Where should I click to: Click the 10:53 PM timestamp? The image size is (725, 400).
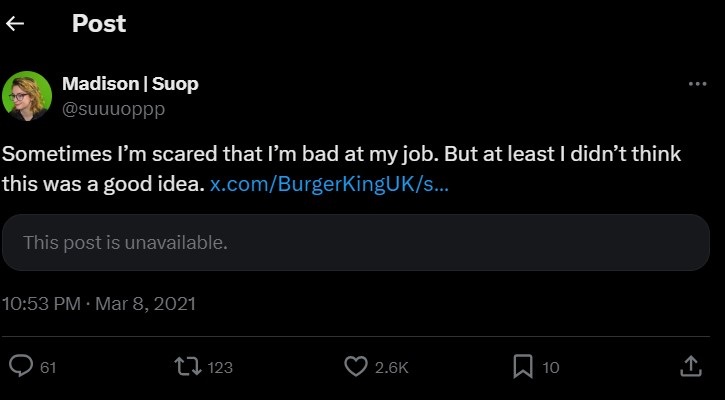tap(40, 302)
